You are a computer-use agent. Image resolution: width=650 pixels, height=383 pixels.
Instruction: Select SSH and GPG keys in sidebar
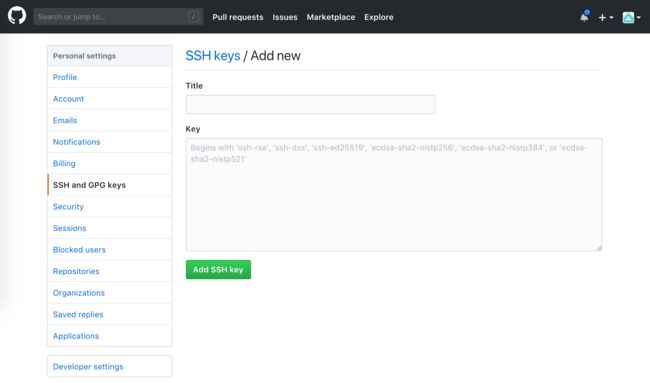(110, 185)
